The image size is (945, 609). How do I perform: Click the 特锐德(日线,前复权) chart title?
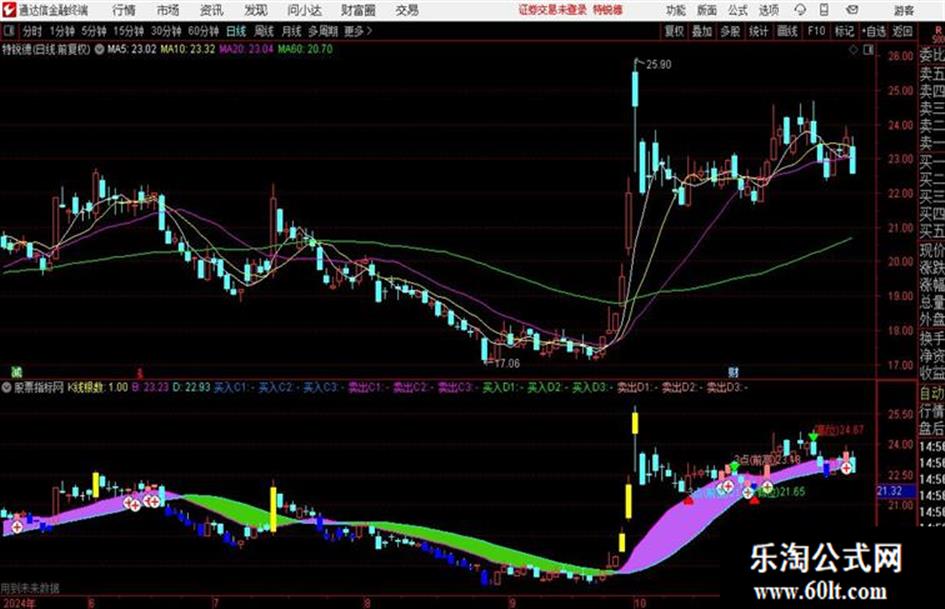(x=46, y=49)
